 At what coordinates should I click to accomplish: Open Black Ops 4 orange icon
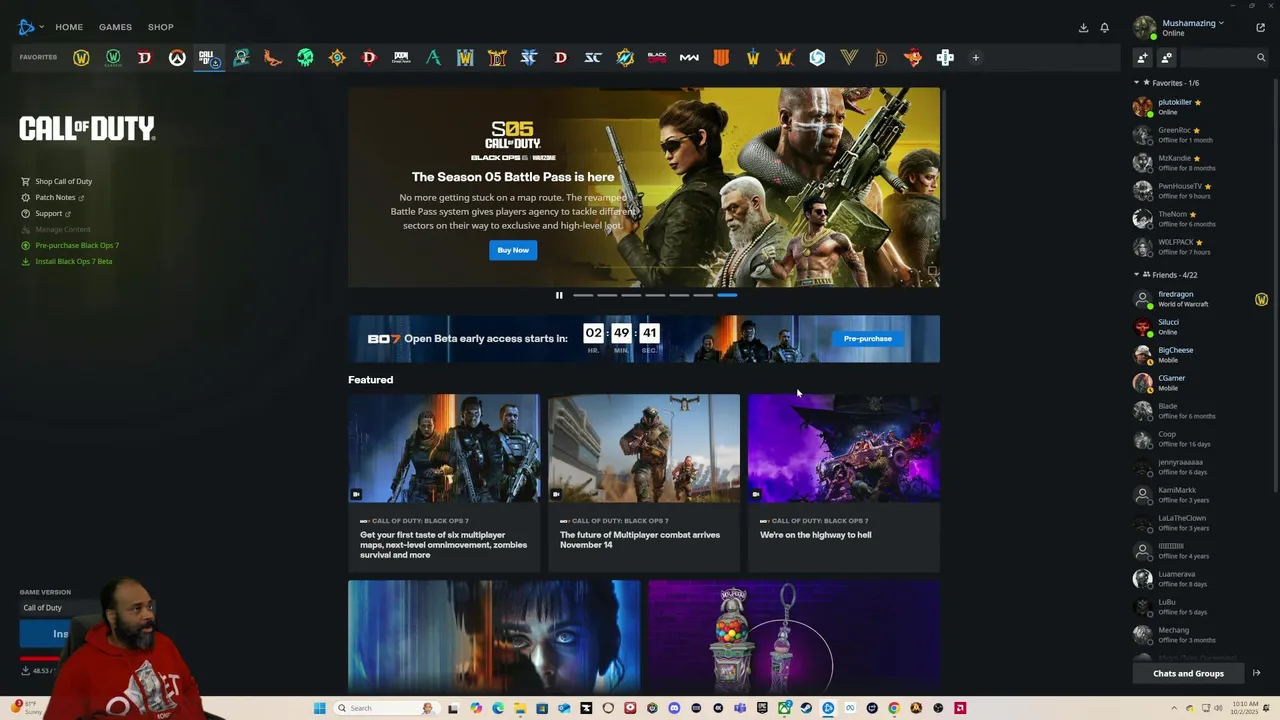click(x=721, y=58)
